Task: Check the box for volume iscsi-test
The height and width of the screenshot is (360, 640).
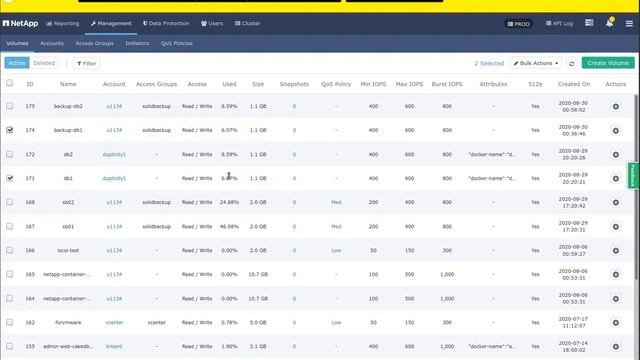Action: click(9, 250)
